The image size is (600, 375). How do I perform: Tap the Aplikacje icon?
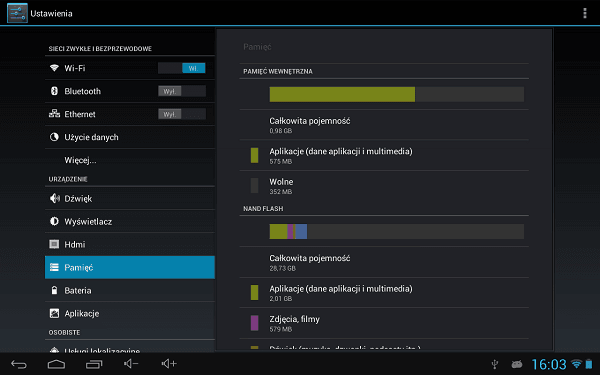(x=54, y=313)
